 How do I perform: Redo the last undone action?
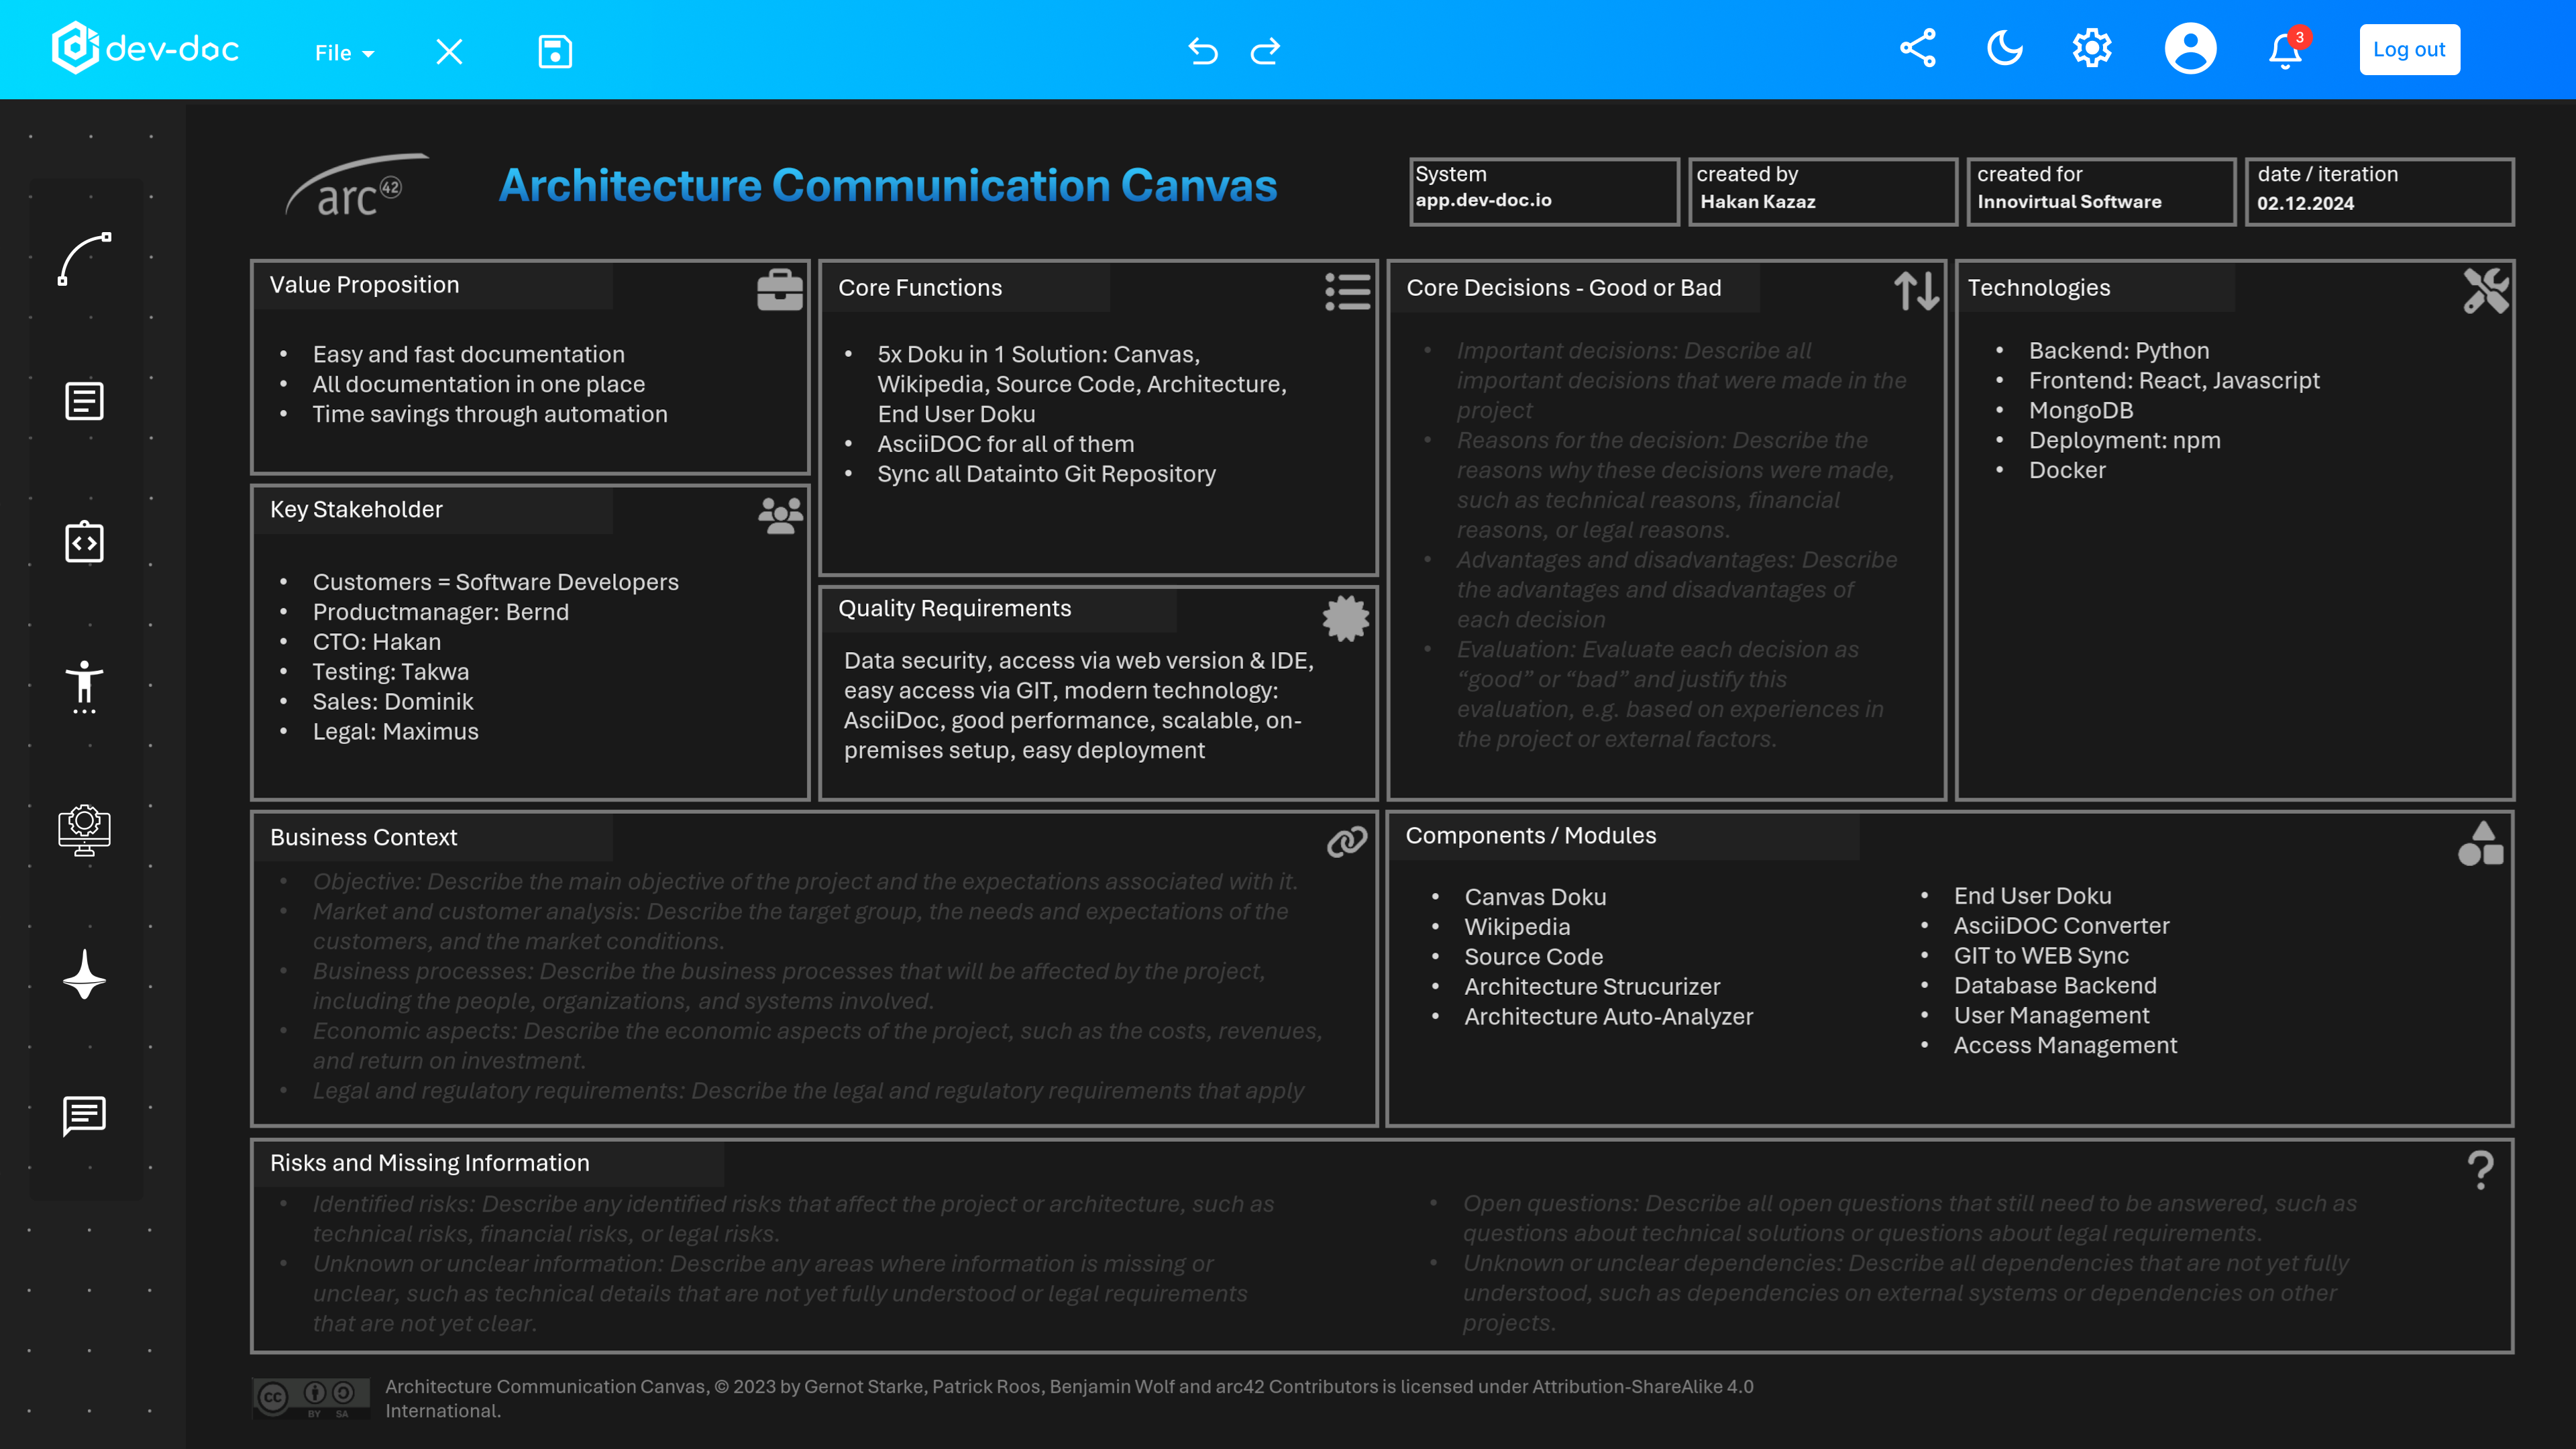click(1265, 51)
